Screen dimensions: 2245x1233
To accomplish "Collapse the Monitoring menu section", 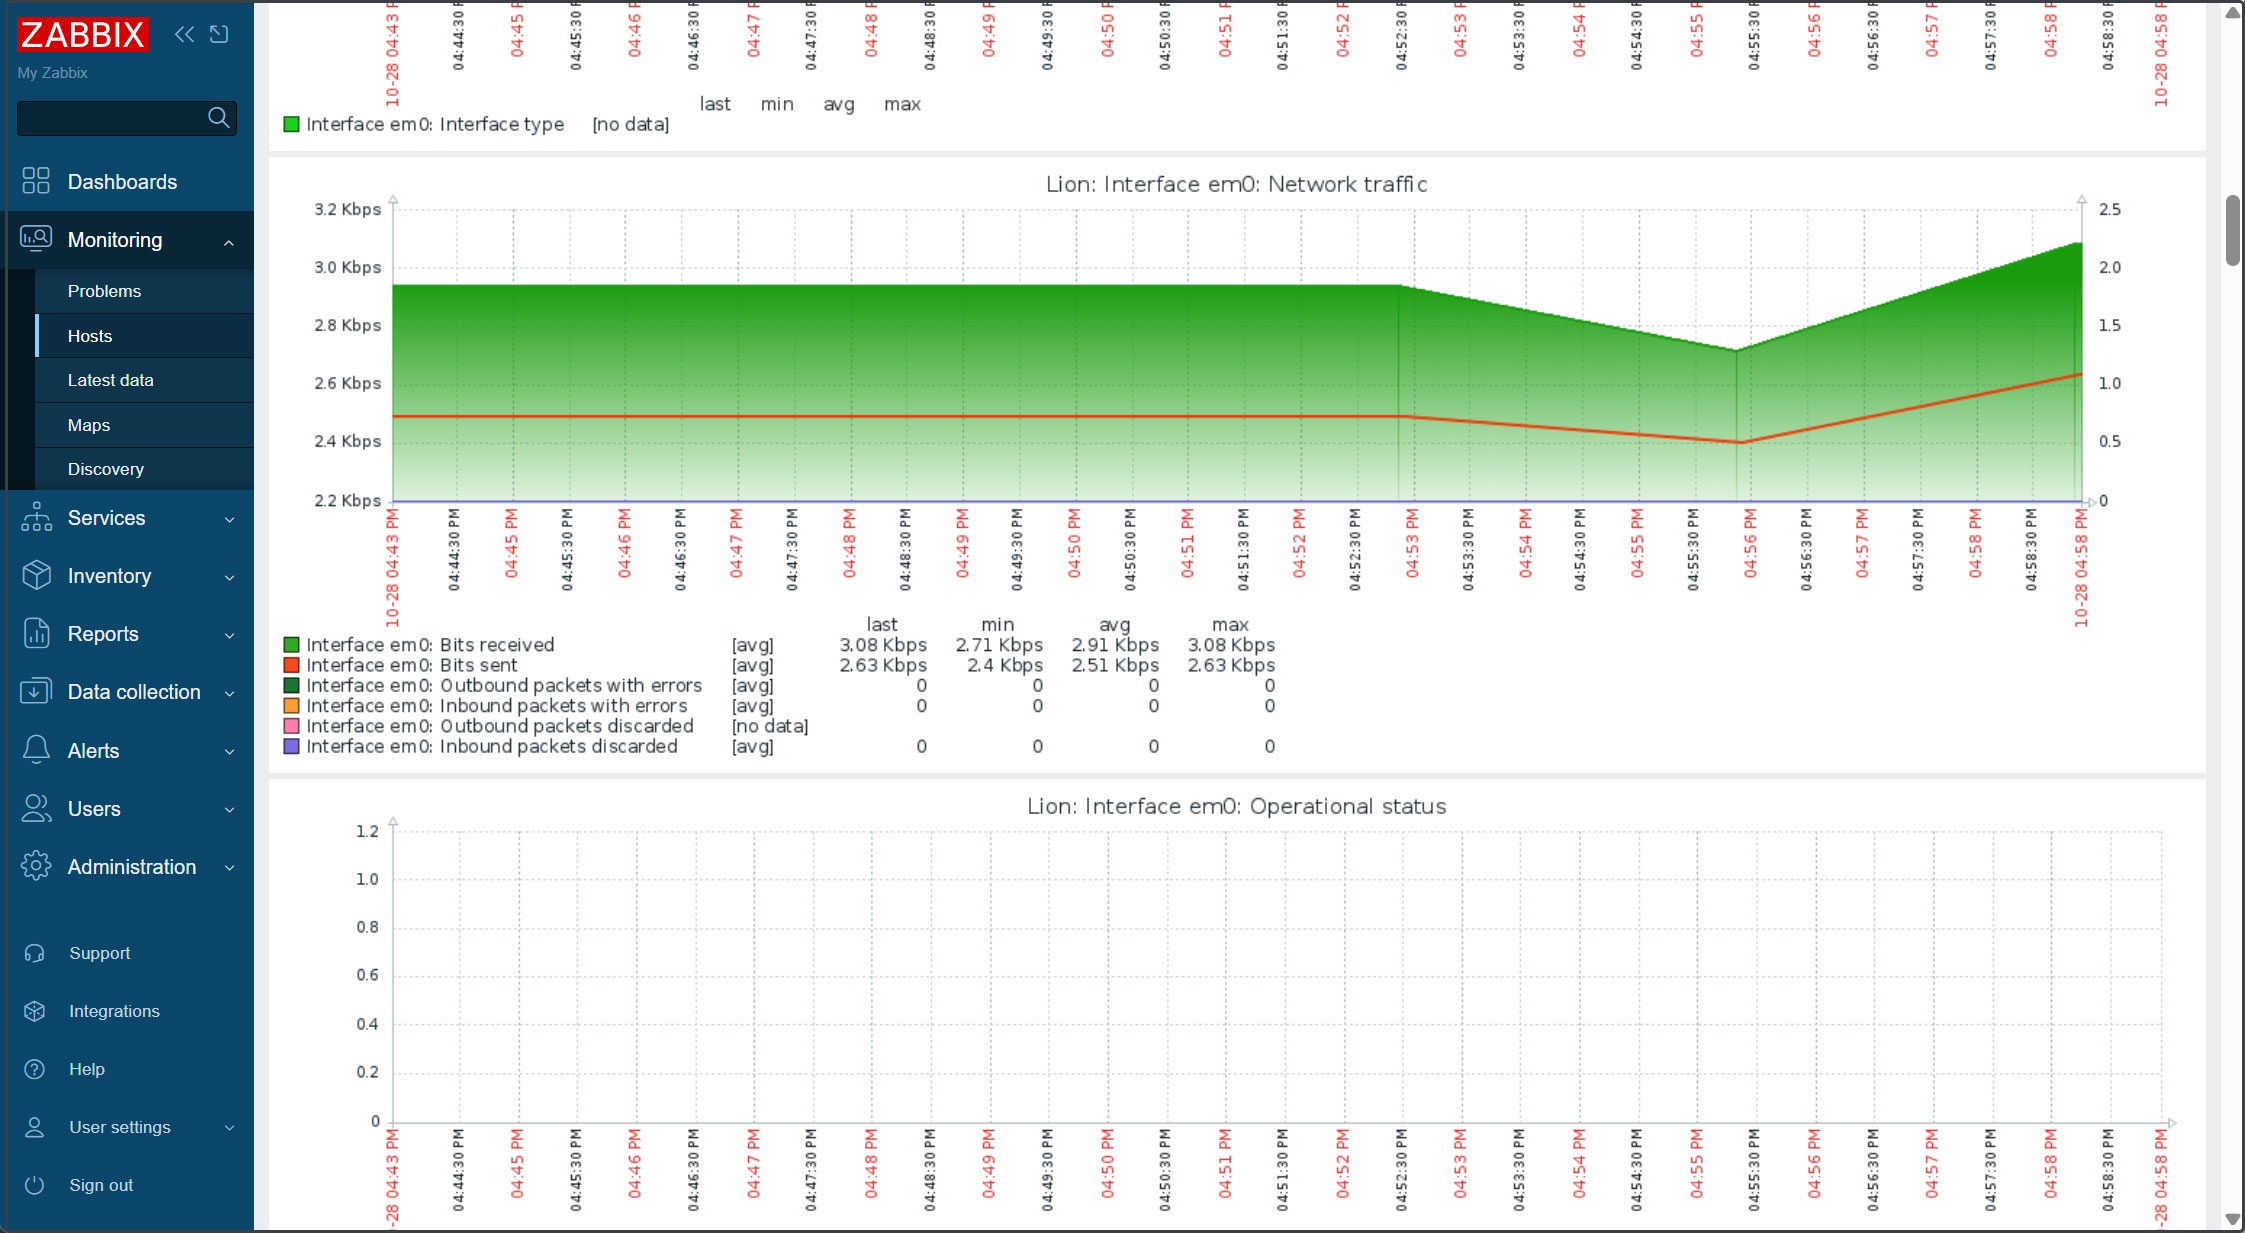I will (x=229, y=241).
